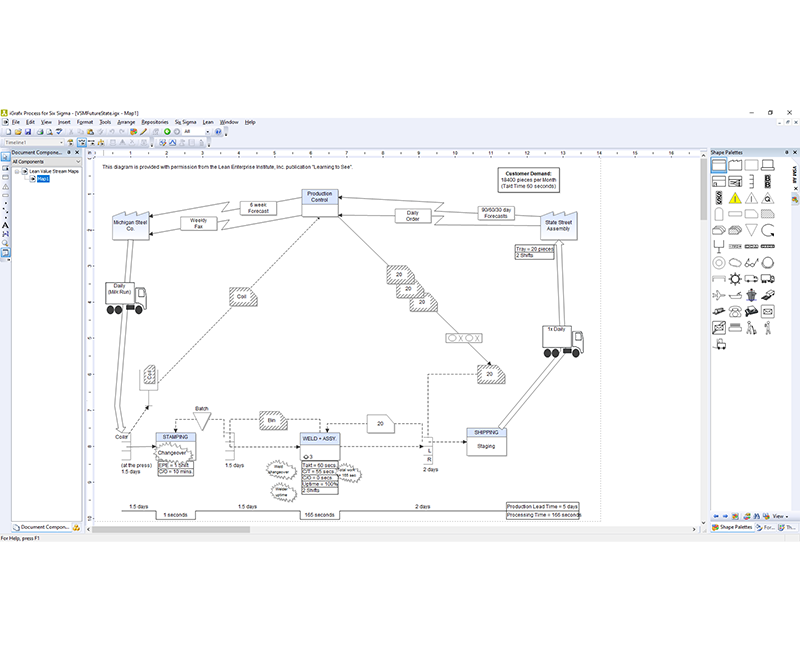This screenshot has height=650, width=800.
Task: Open the color palette toolbar icon
Action: point(134,131)
